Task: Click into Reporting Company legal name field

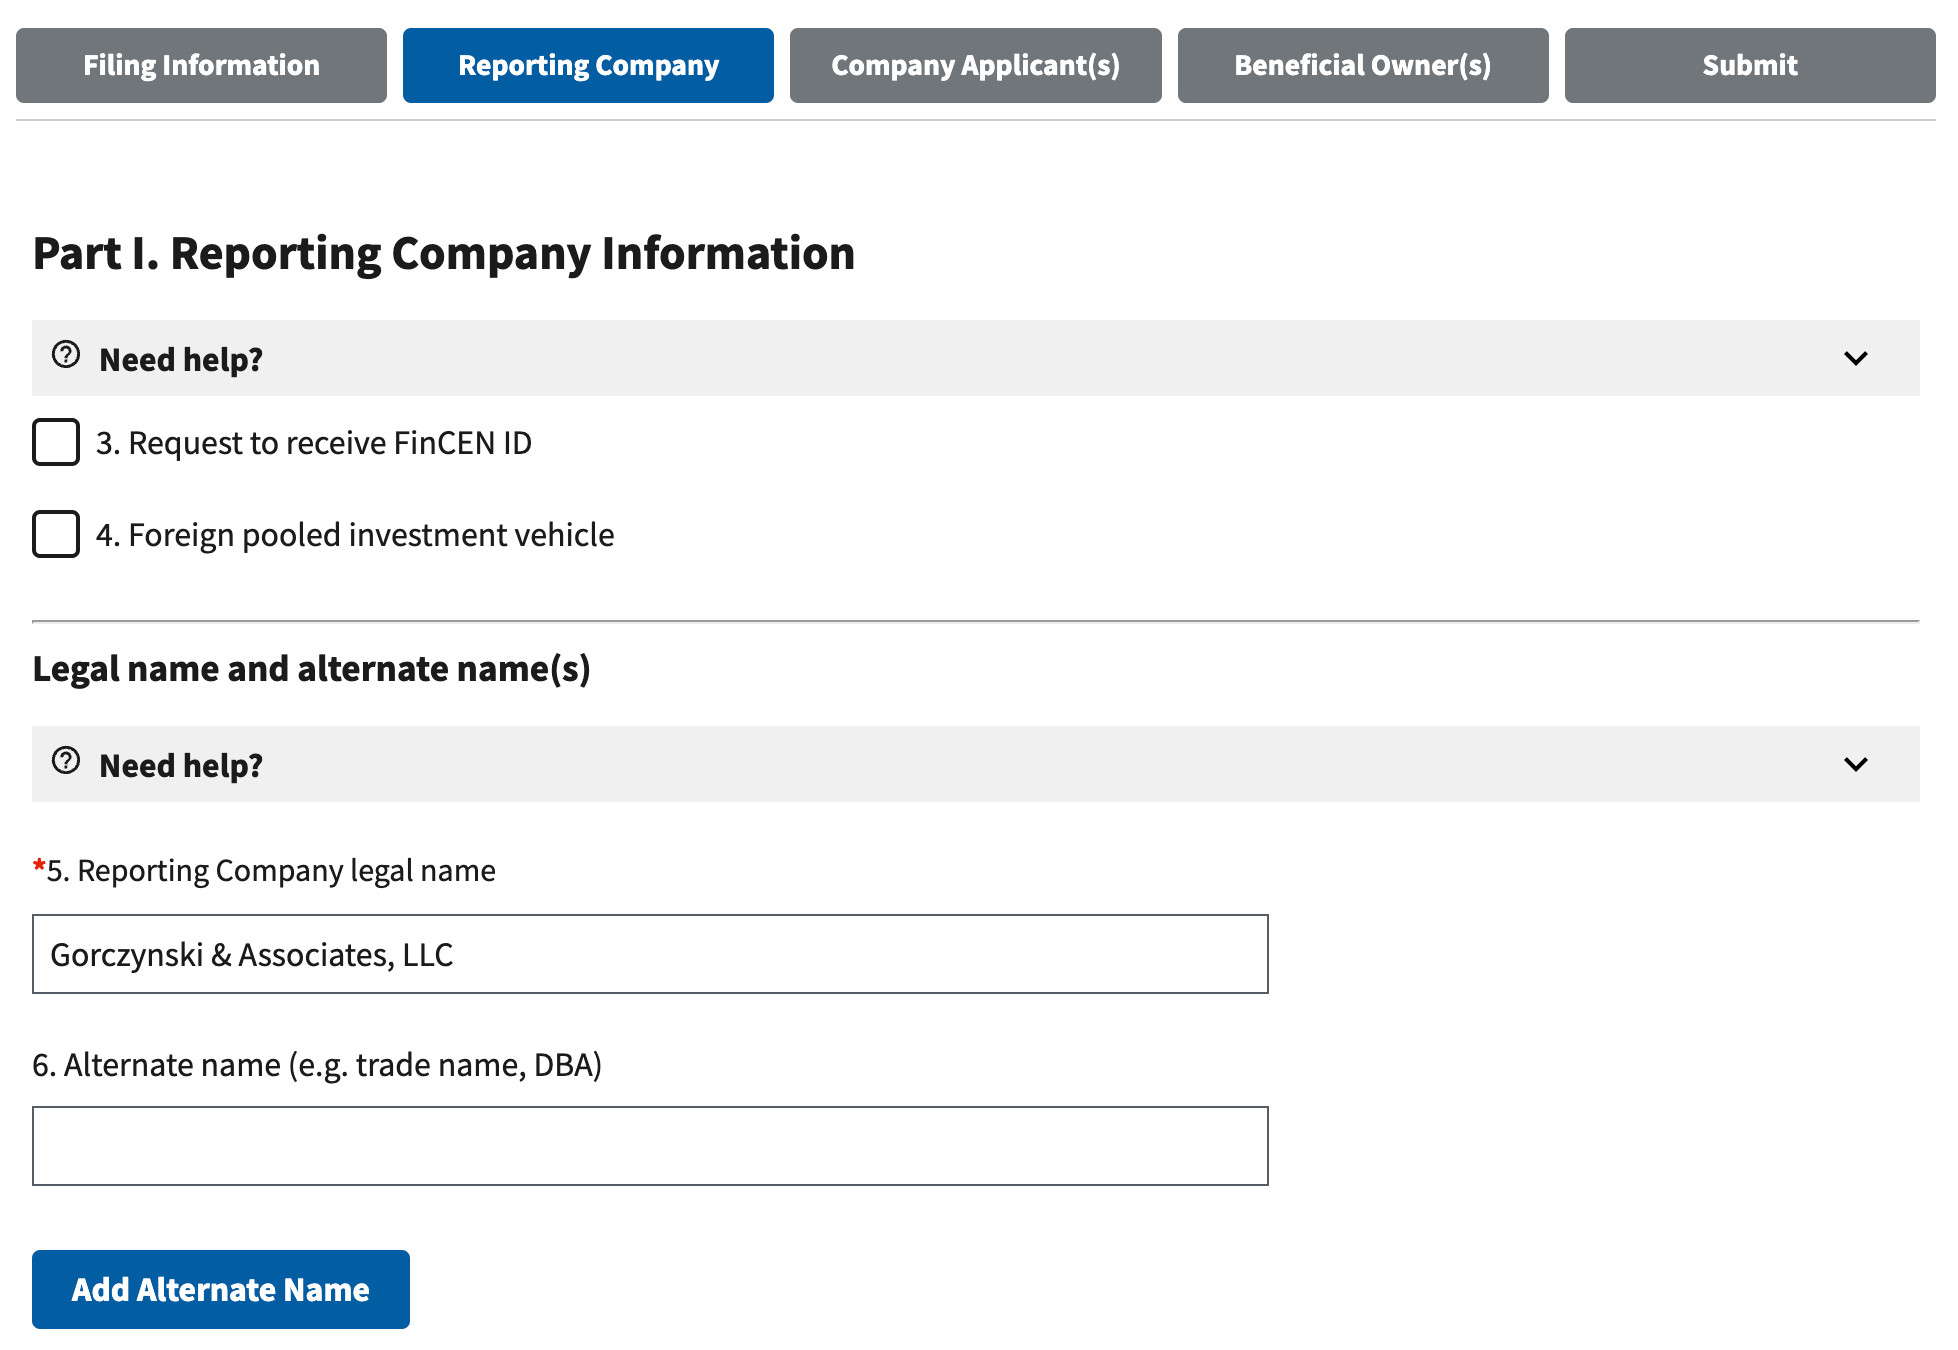Action: point(650,954)
